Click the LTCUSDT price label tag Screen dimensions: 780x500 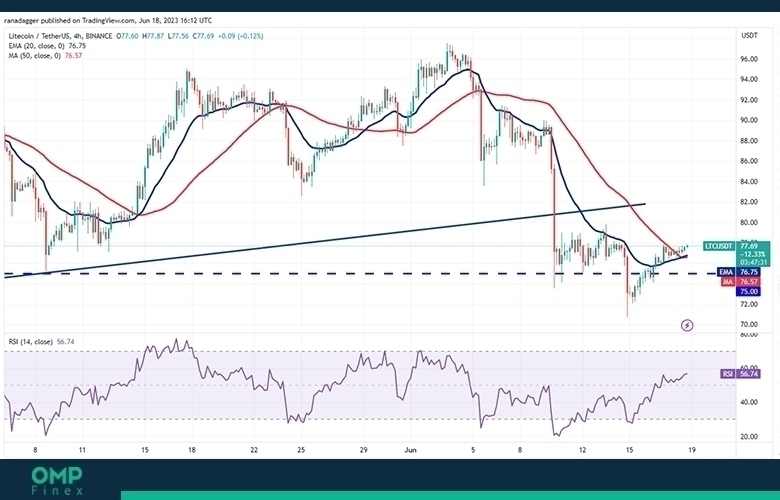[x=719, y=246]
